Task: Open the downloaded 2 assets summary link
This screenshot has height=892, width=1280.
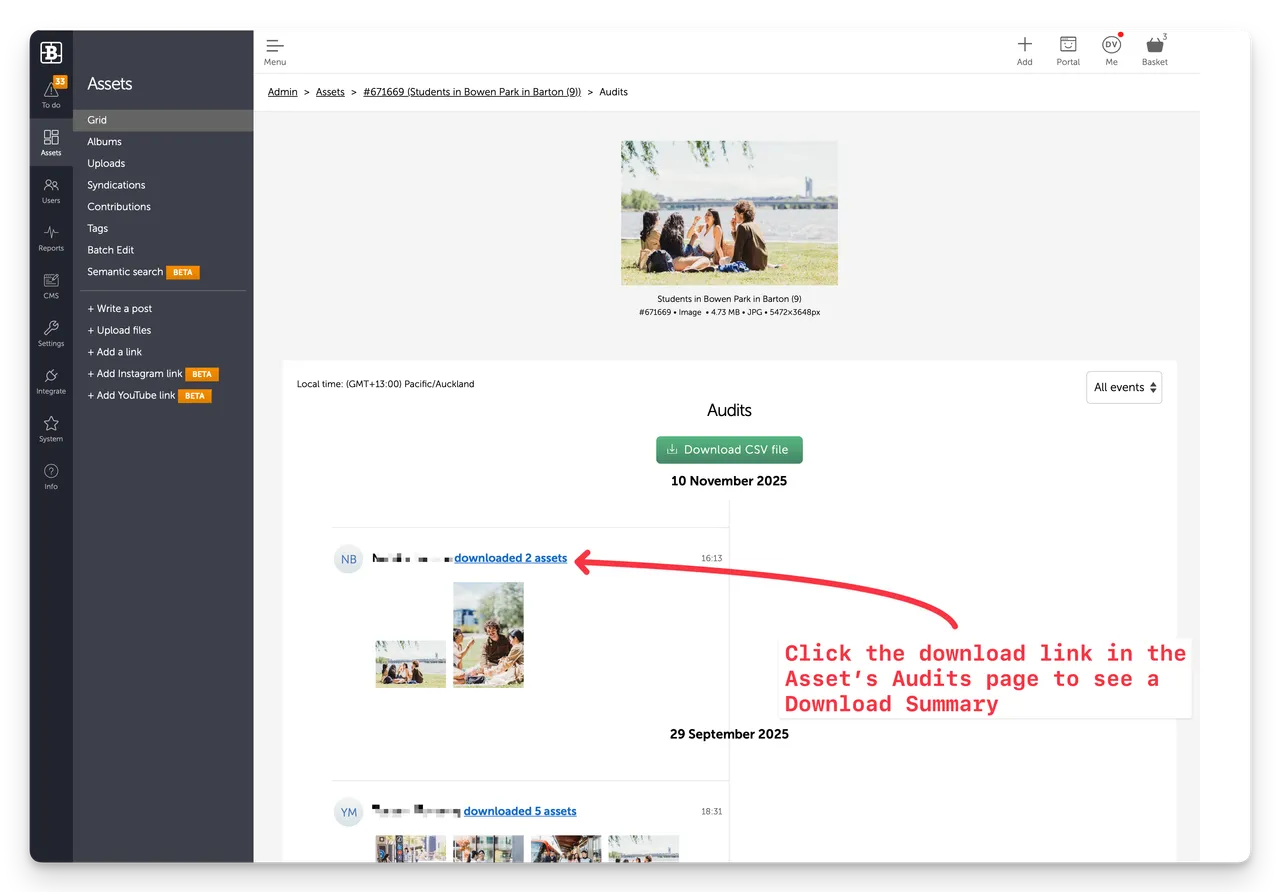Action: tap(511, 558)
